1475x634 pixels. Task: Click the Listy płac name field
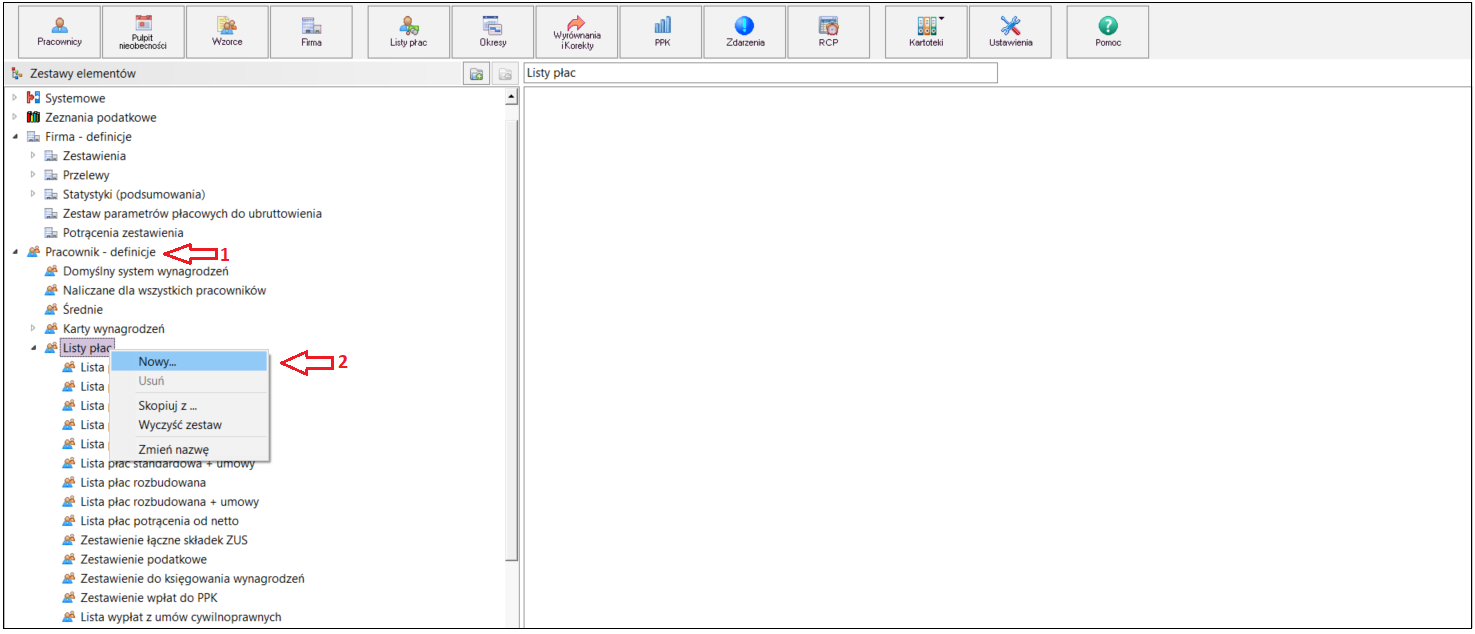760,73
